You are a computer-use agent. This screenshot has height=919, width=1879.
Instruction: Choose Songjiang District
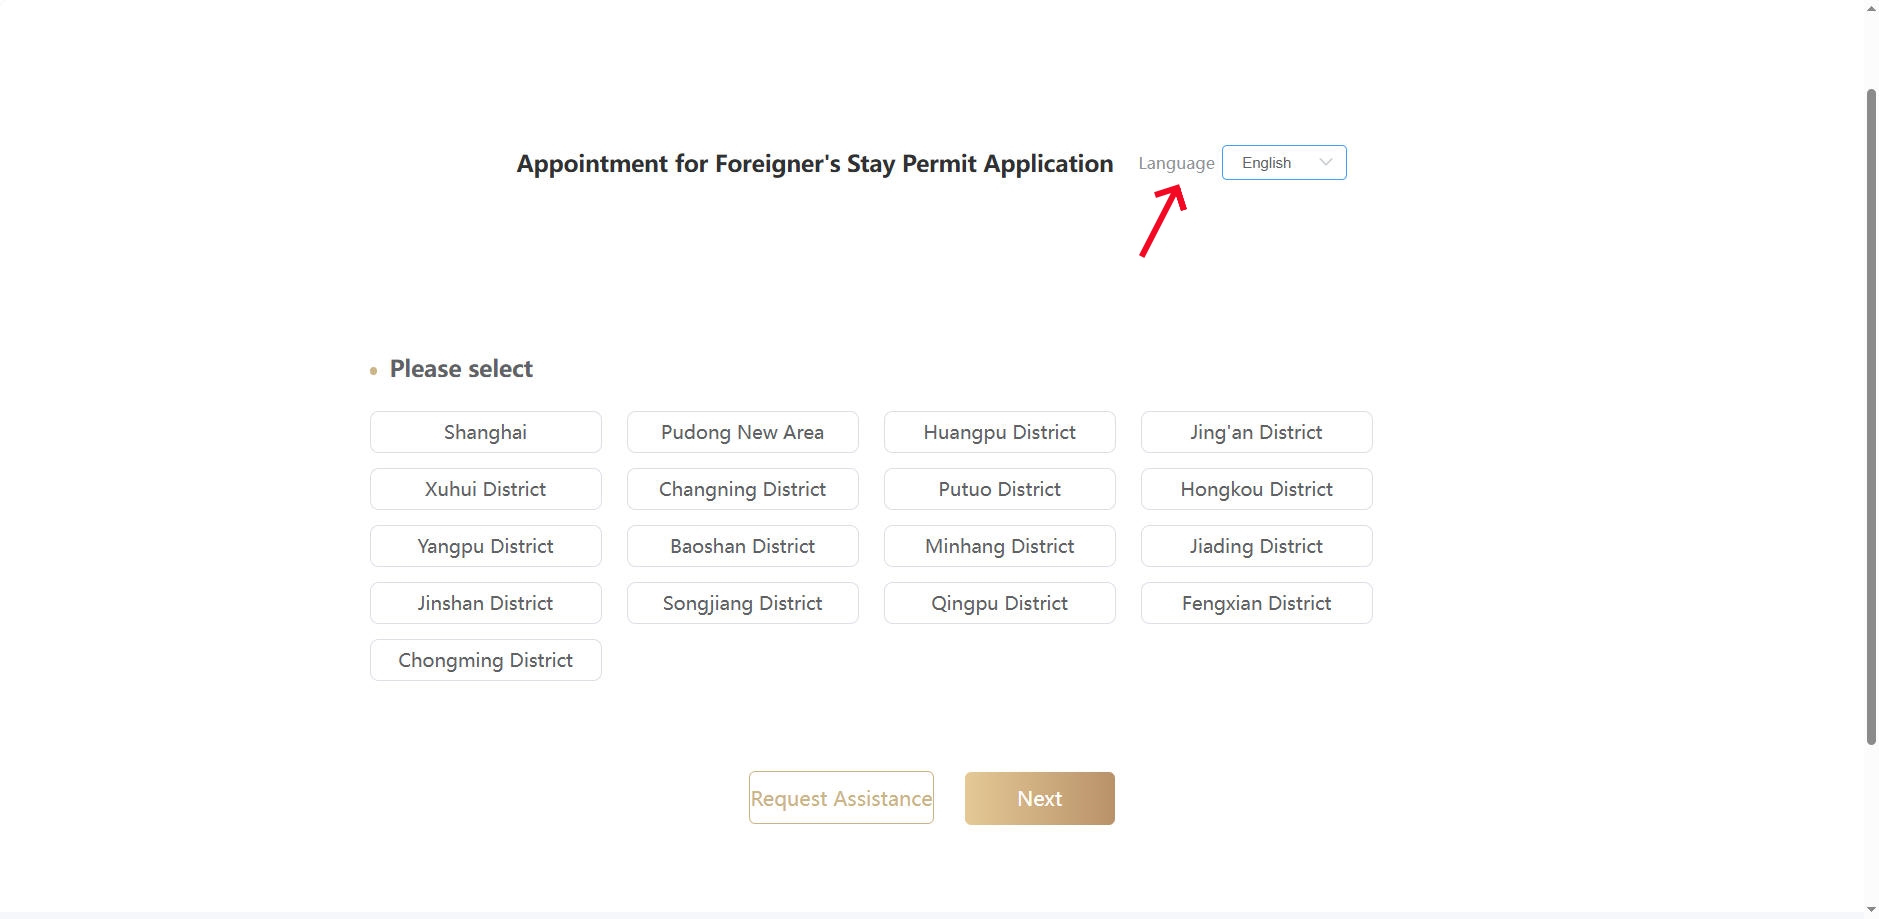pyautogui.click(x=743, y=603)
